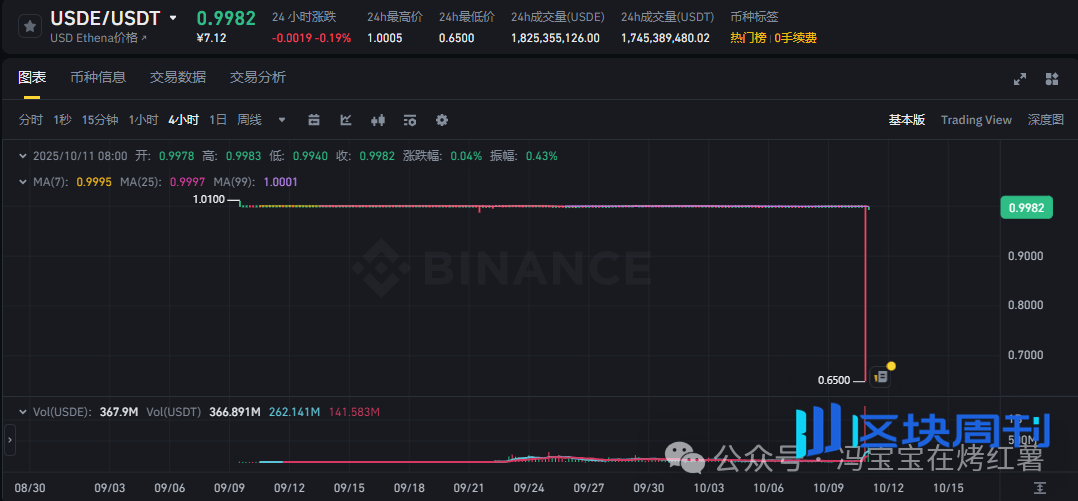Click the chart display settings list icon
This screenshot has height=501, width=1078.
coord(410,120)
